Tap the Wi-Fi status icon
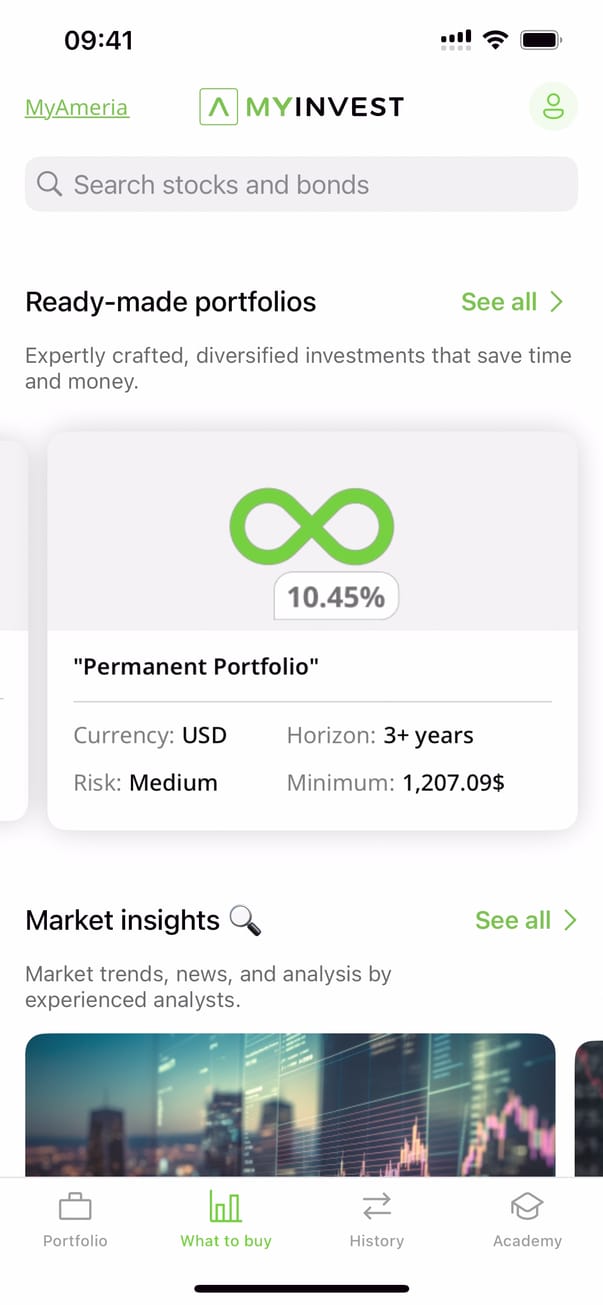This screenshot has width=603, height=1305. [495, 40]
